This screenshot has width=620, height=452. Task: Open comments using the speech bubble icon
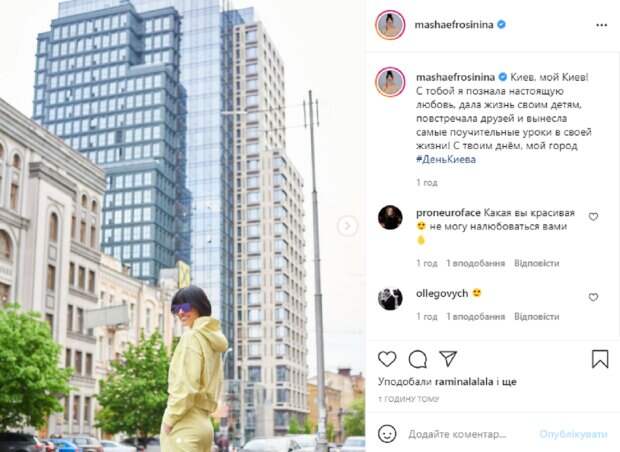[418, 359]
